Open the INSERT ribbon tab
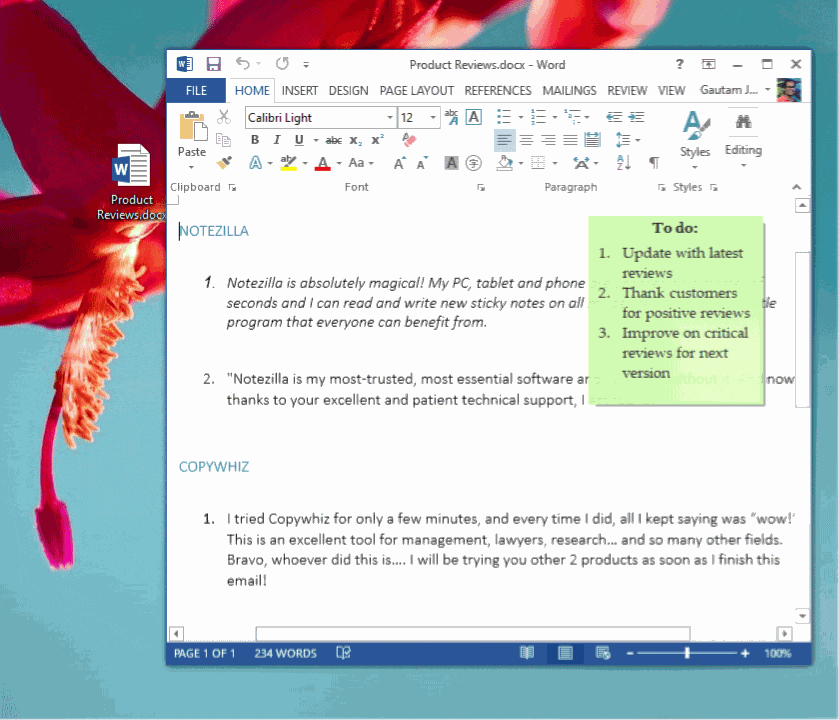 300,90
